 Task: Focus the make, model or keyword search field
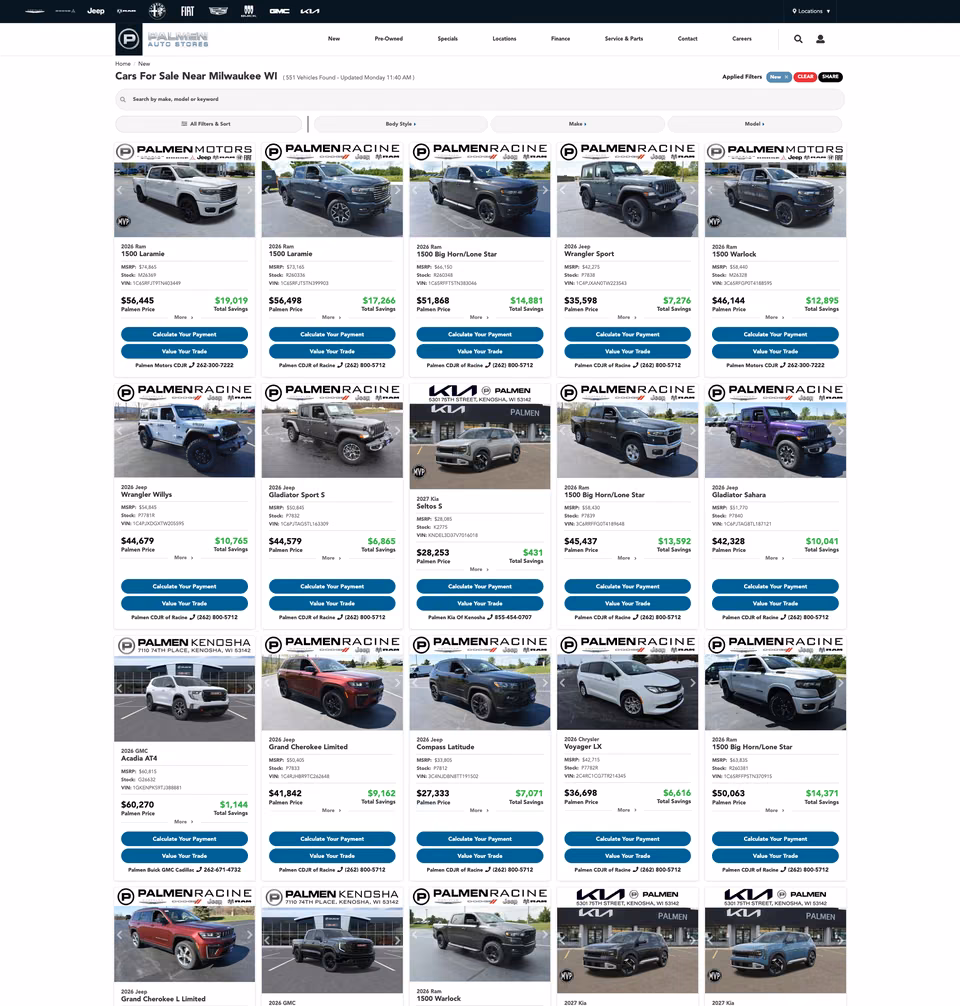[x=479, y=99]
